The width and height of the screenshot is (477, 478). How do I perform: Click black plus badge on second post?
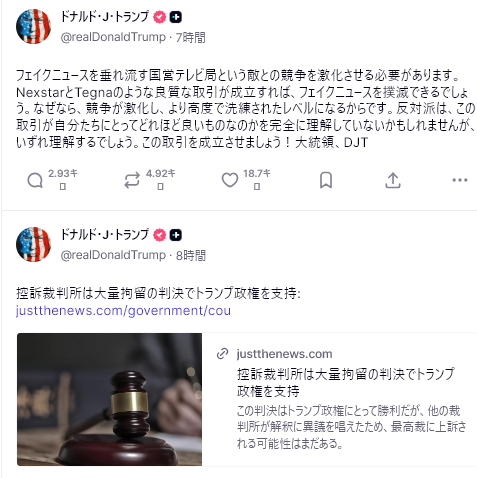[176, 235]
